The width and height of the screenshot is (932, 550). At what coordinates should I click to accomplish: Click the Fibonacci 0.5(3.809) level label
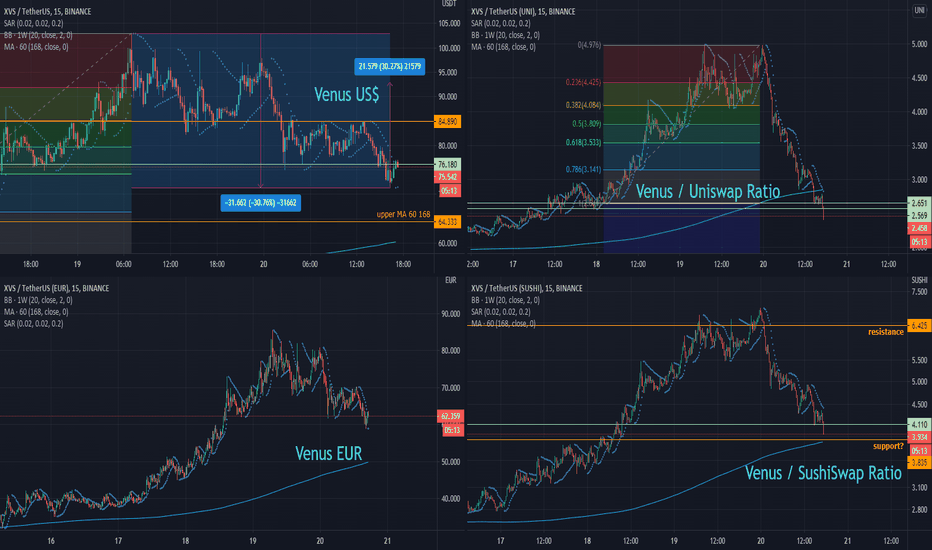pyautogui.click(x=587, y=124)
